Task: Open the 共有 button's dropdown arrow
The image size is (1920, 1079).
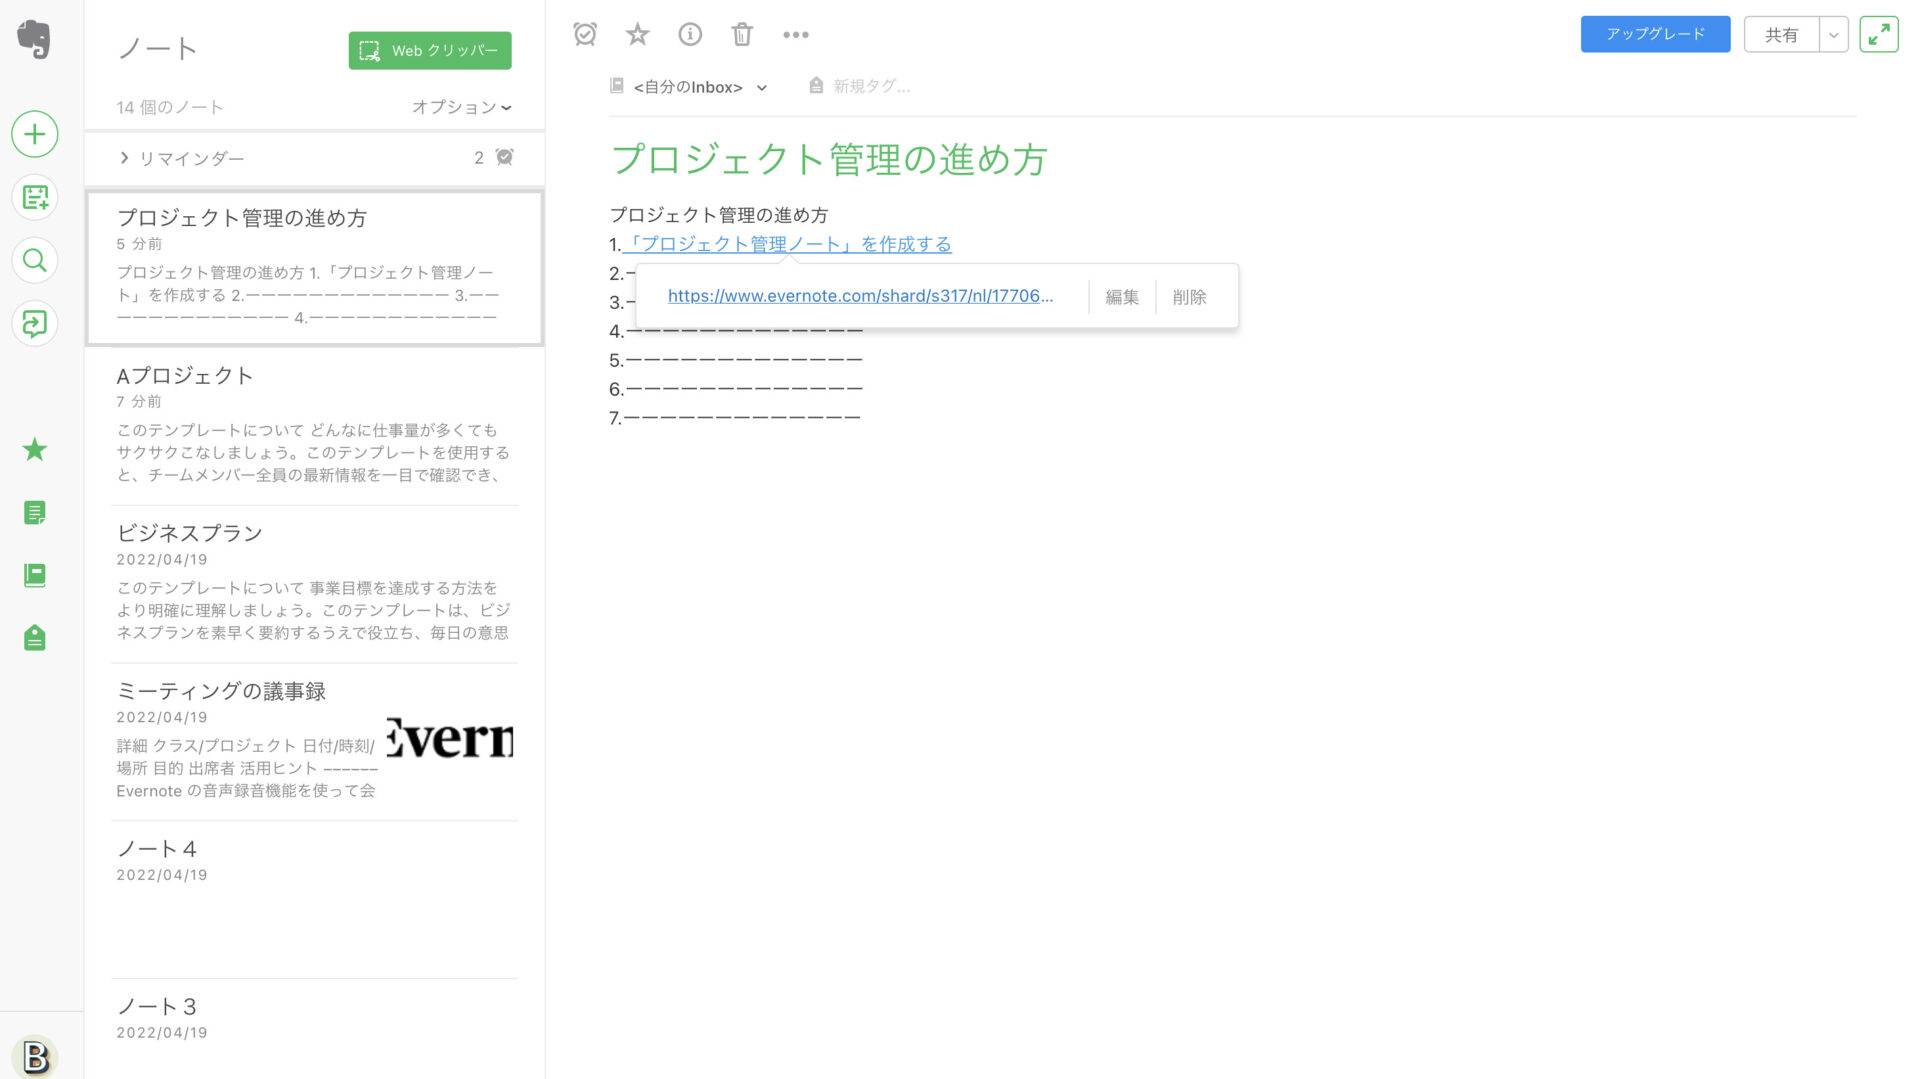Action: 1834,33
